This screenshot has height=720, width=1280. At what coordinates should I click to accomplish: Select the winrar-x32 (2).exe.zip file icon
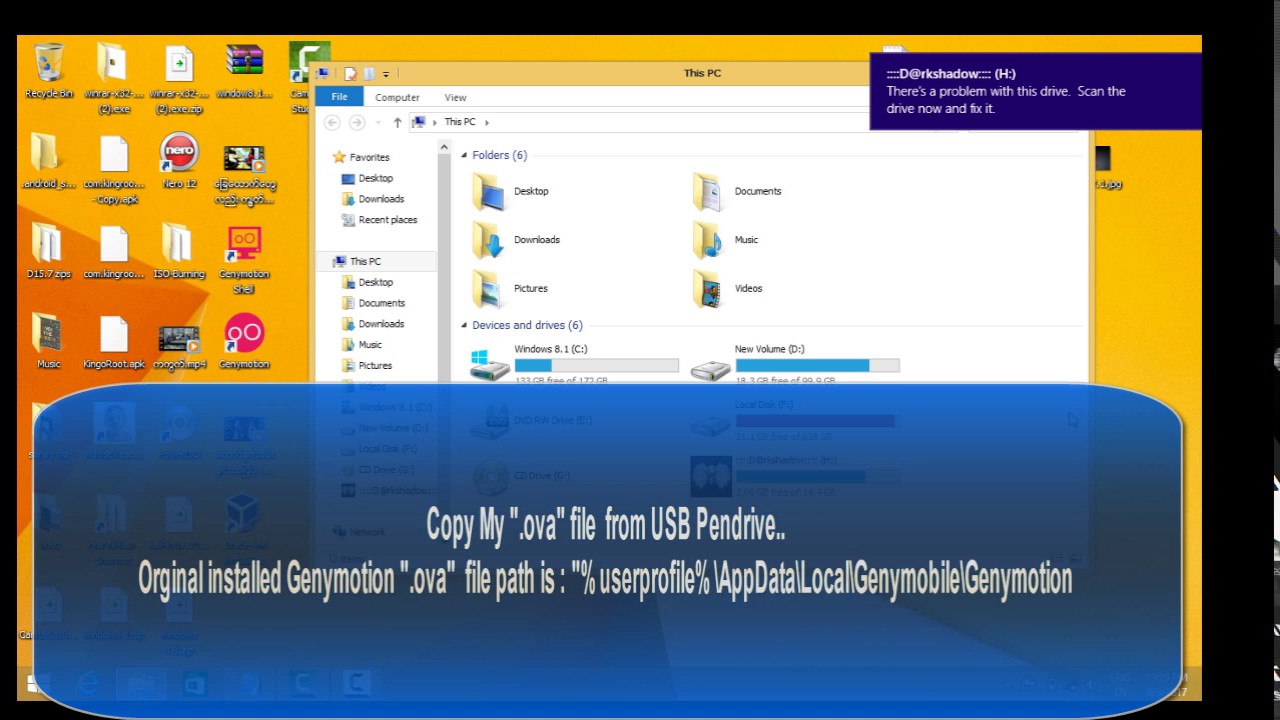click(x=179, y=78)
